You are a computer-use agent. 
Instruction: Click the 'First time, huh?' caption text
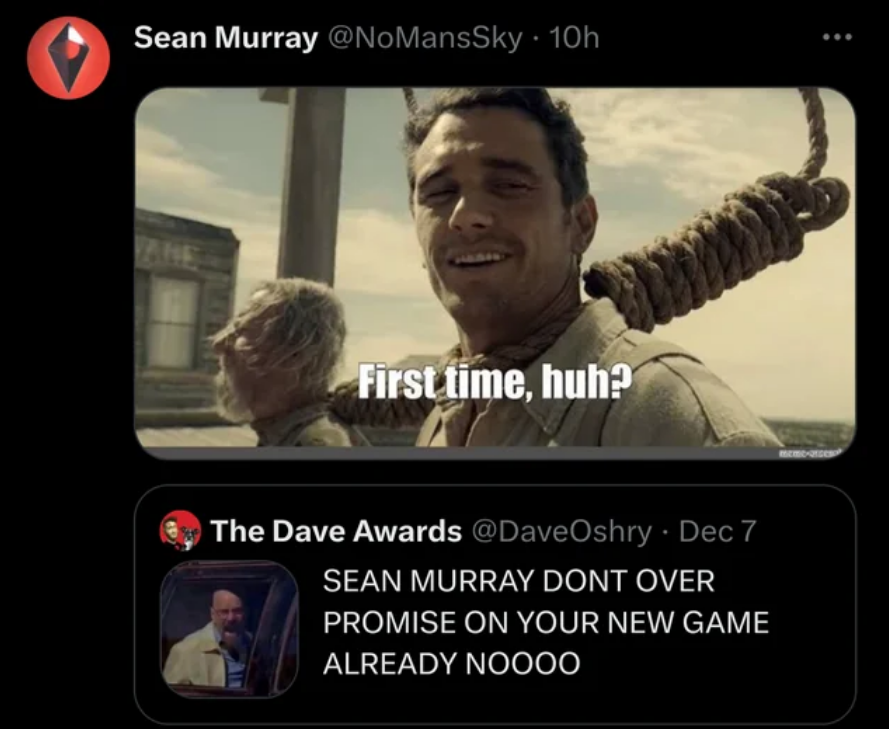click(494, 383)
